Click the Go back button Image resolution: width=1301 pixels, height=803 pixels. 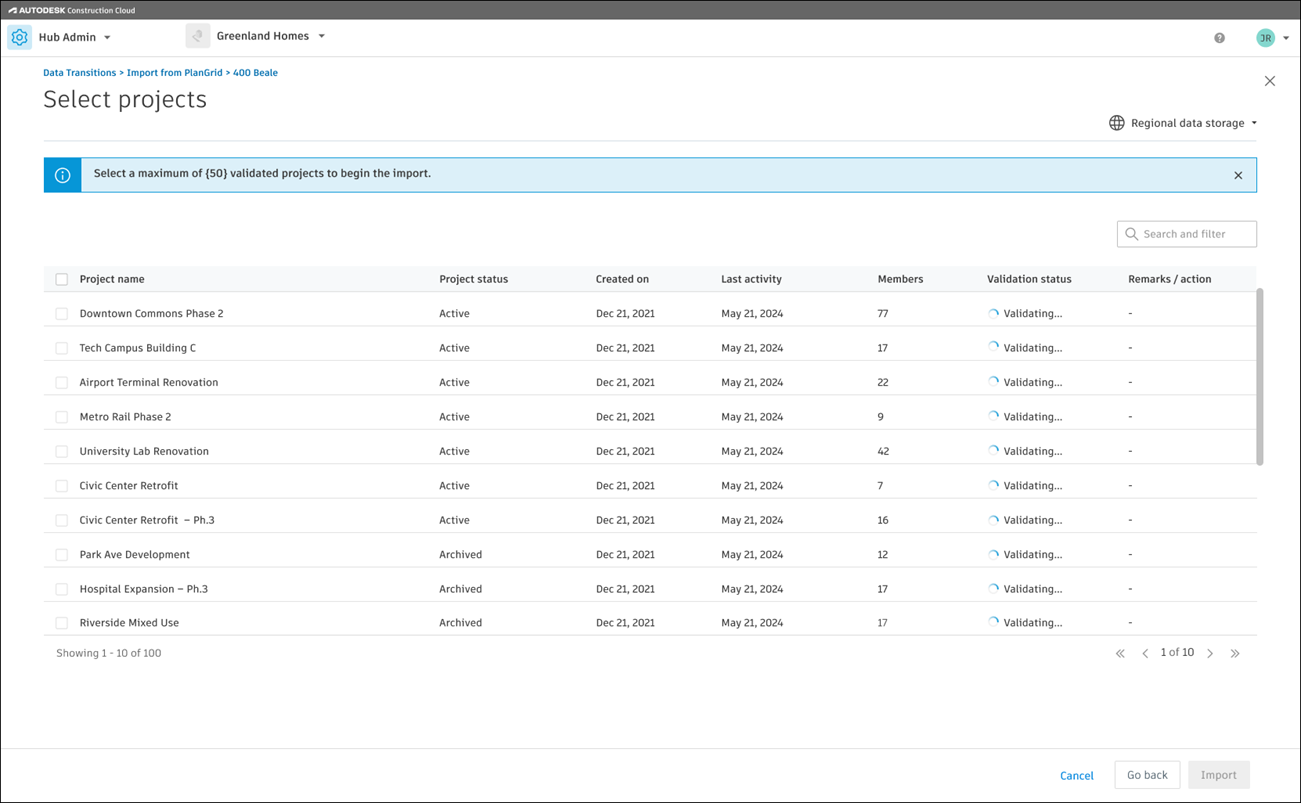(1147, 775)
